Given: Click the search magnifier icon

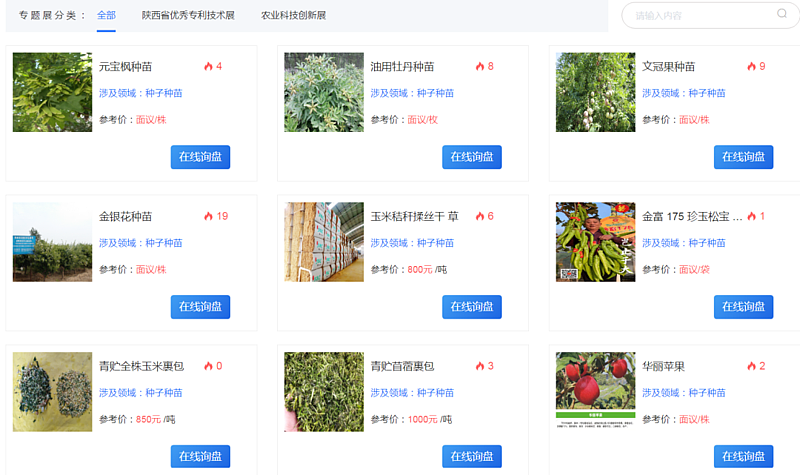Looking at the screenshot, I should pyautogui.click(x=782, y=14).
